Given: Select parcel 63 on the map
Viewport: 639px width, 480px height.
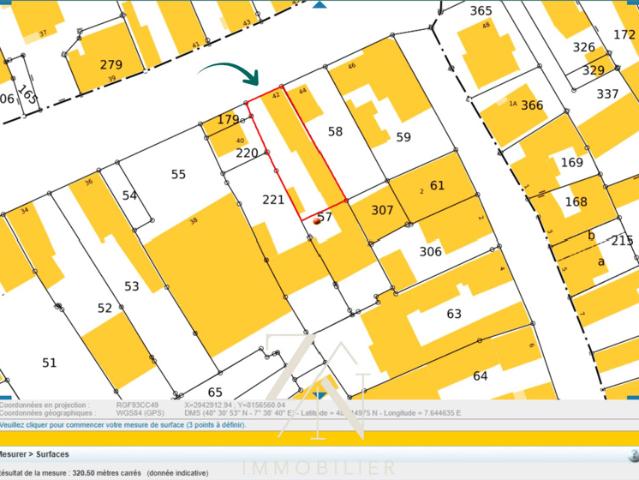Looking at the screenshot, I should [x=454, y=314].
